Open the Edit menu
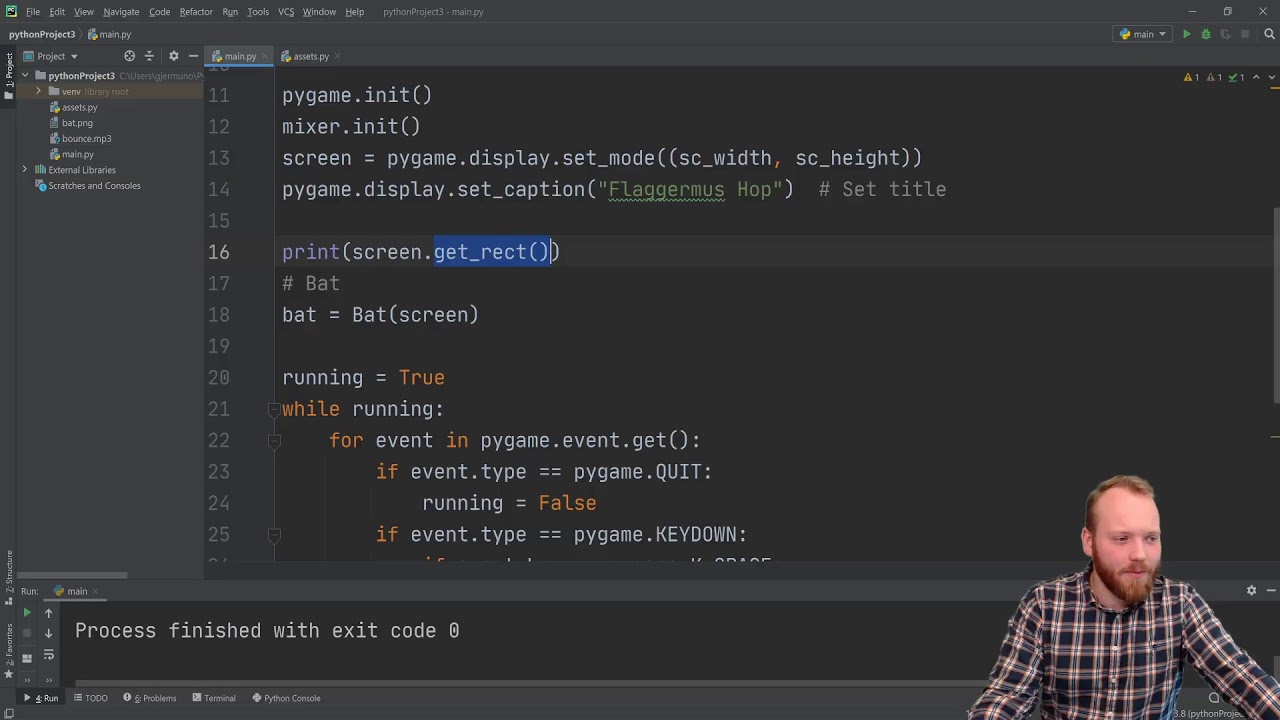 pyautogui.click(x=57, y=12)
